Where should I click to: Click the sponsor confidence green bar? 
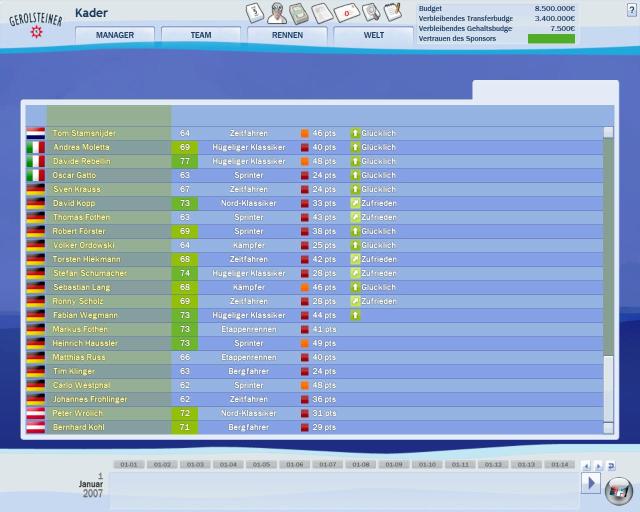[551, 39]
